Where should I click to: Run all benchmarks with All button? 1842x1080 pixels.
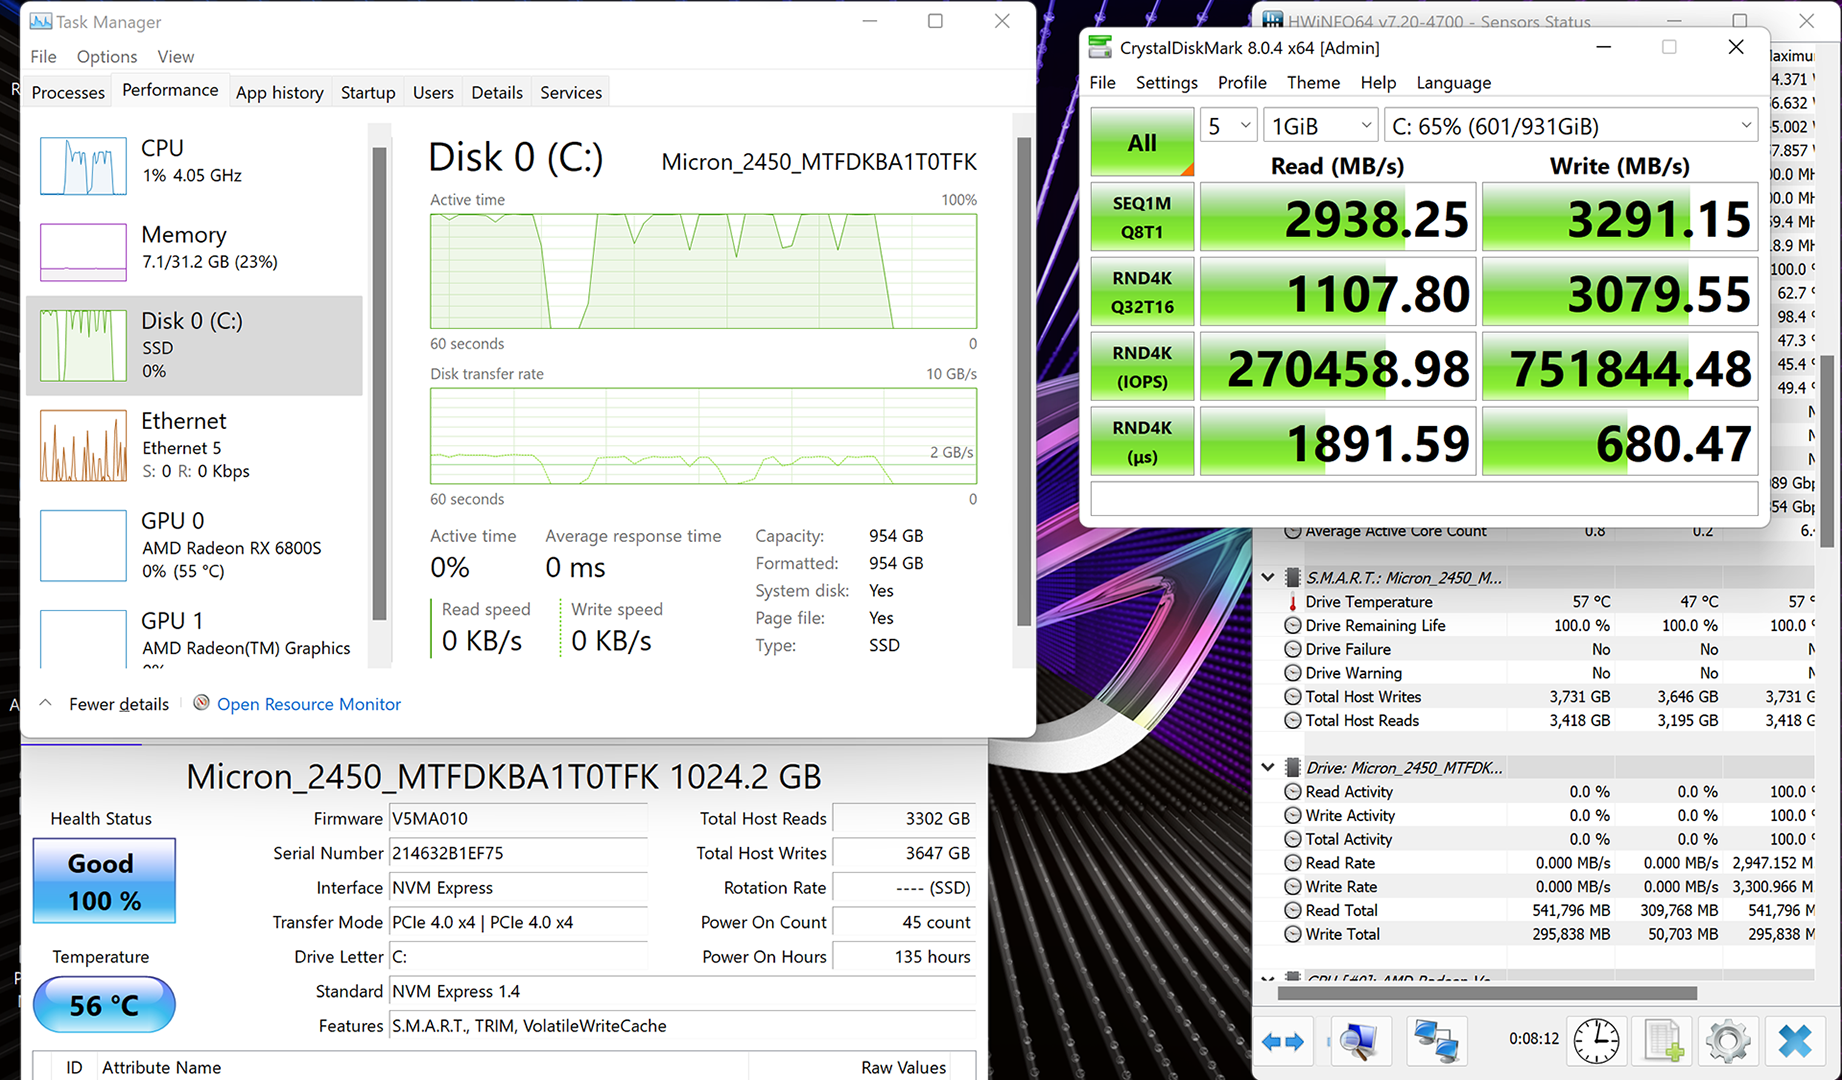(x=1141, y=142)
